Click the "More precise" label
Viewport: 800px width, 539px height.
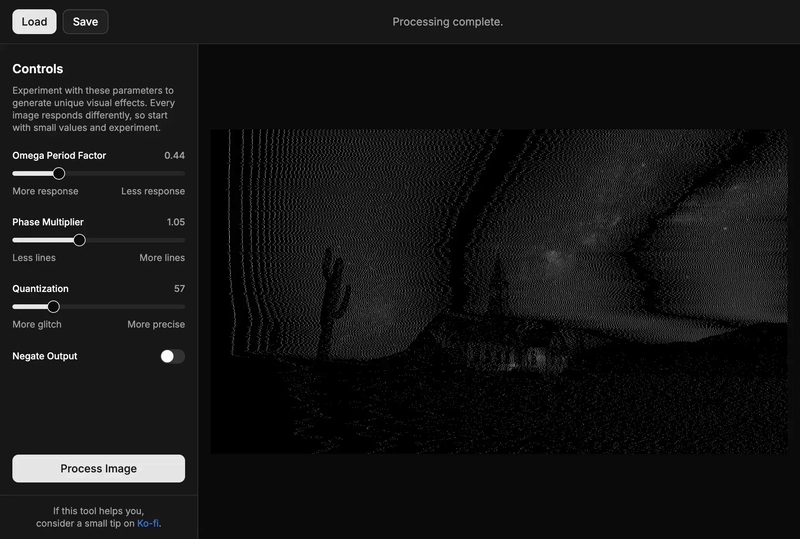pyautogui.click(x=156, y=325)
